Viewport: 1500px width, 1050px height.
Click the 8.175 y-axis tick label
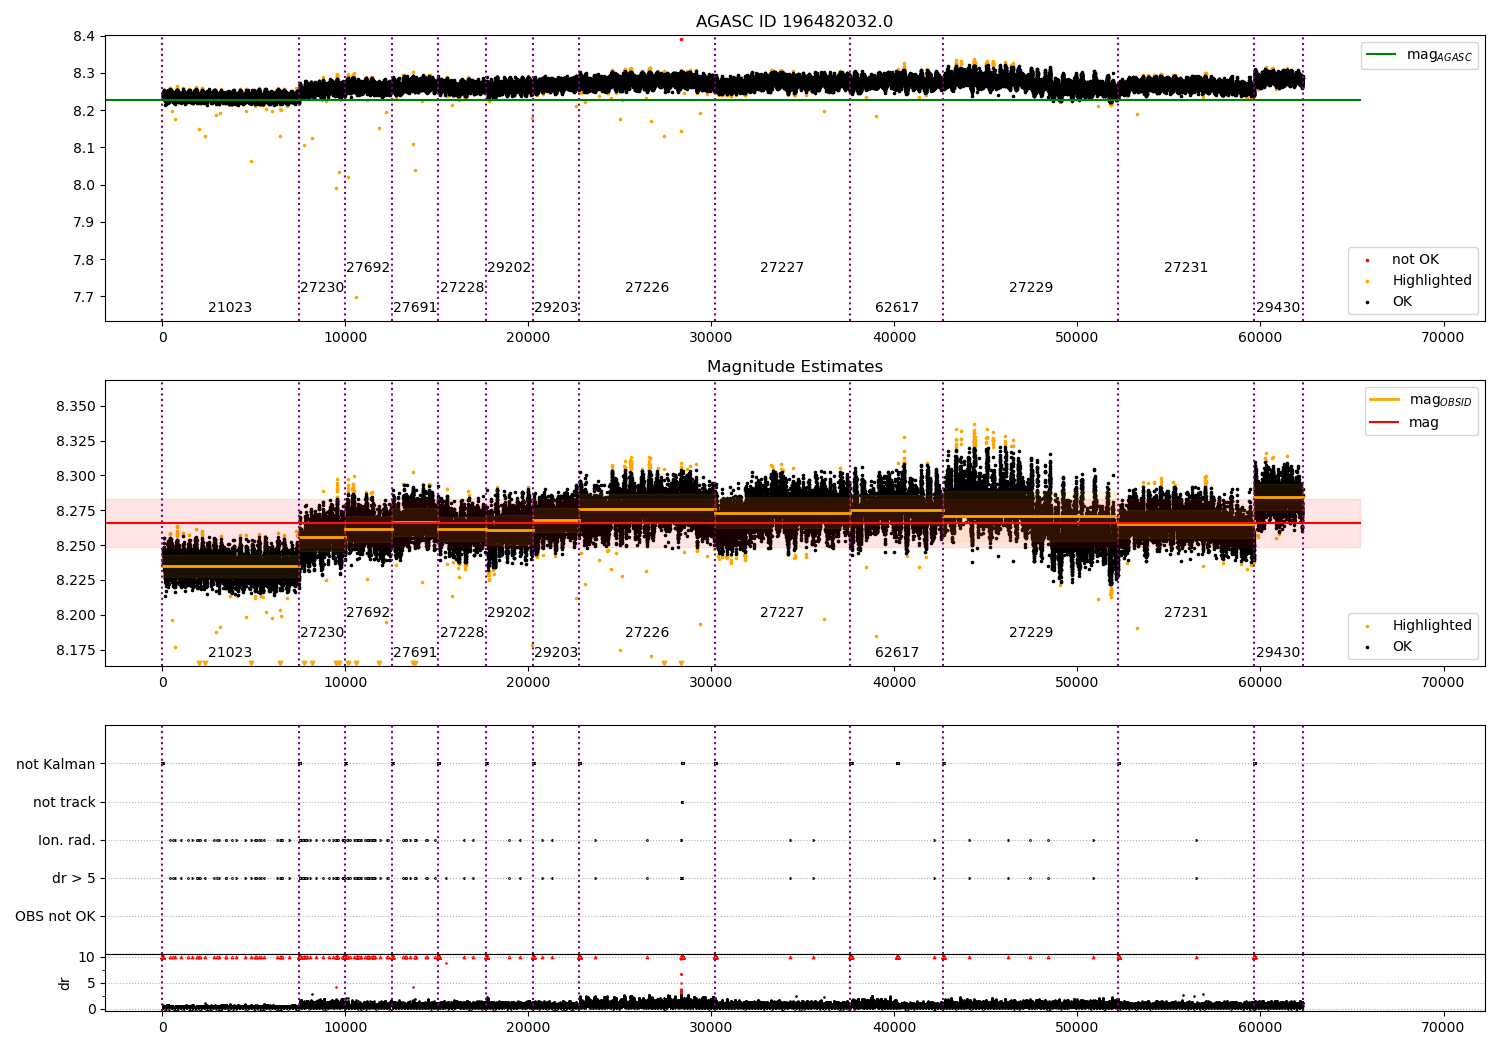(76, 651)
